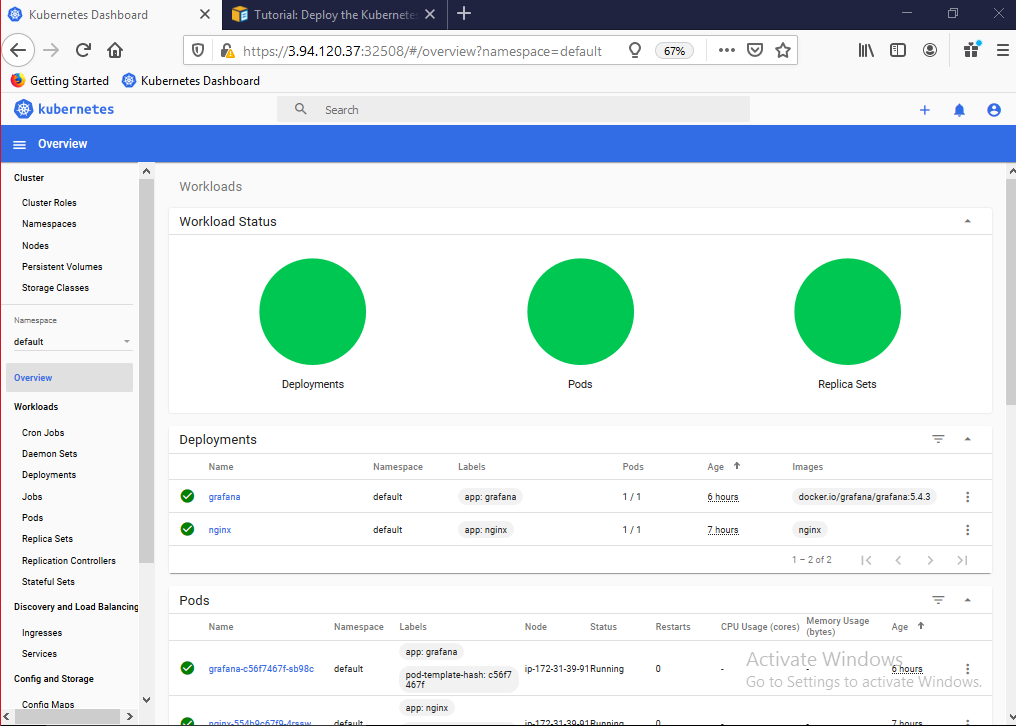The height and width of the screenshot is (726, 1016).
Task: Reload the current page
Action: (83, 50)
